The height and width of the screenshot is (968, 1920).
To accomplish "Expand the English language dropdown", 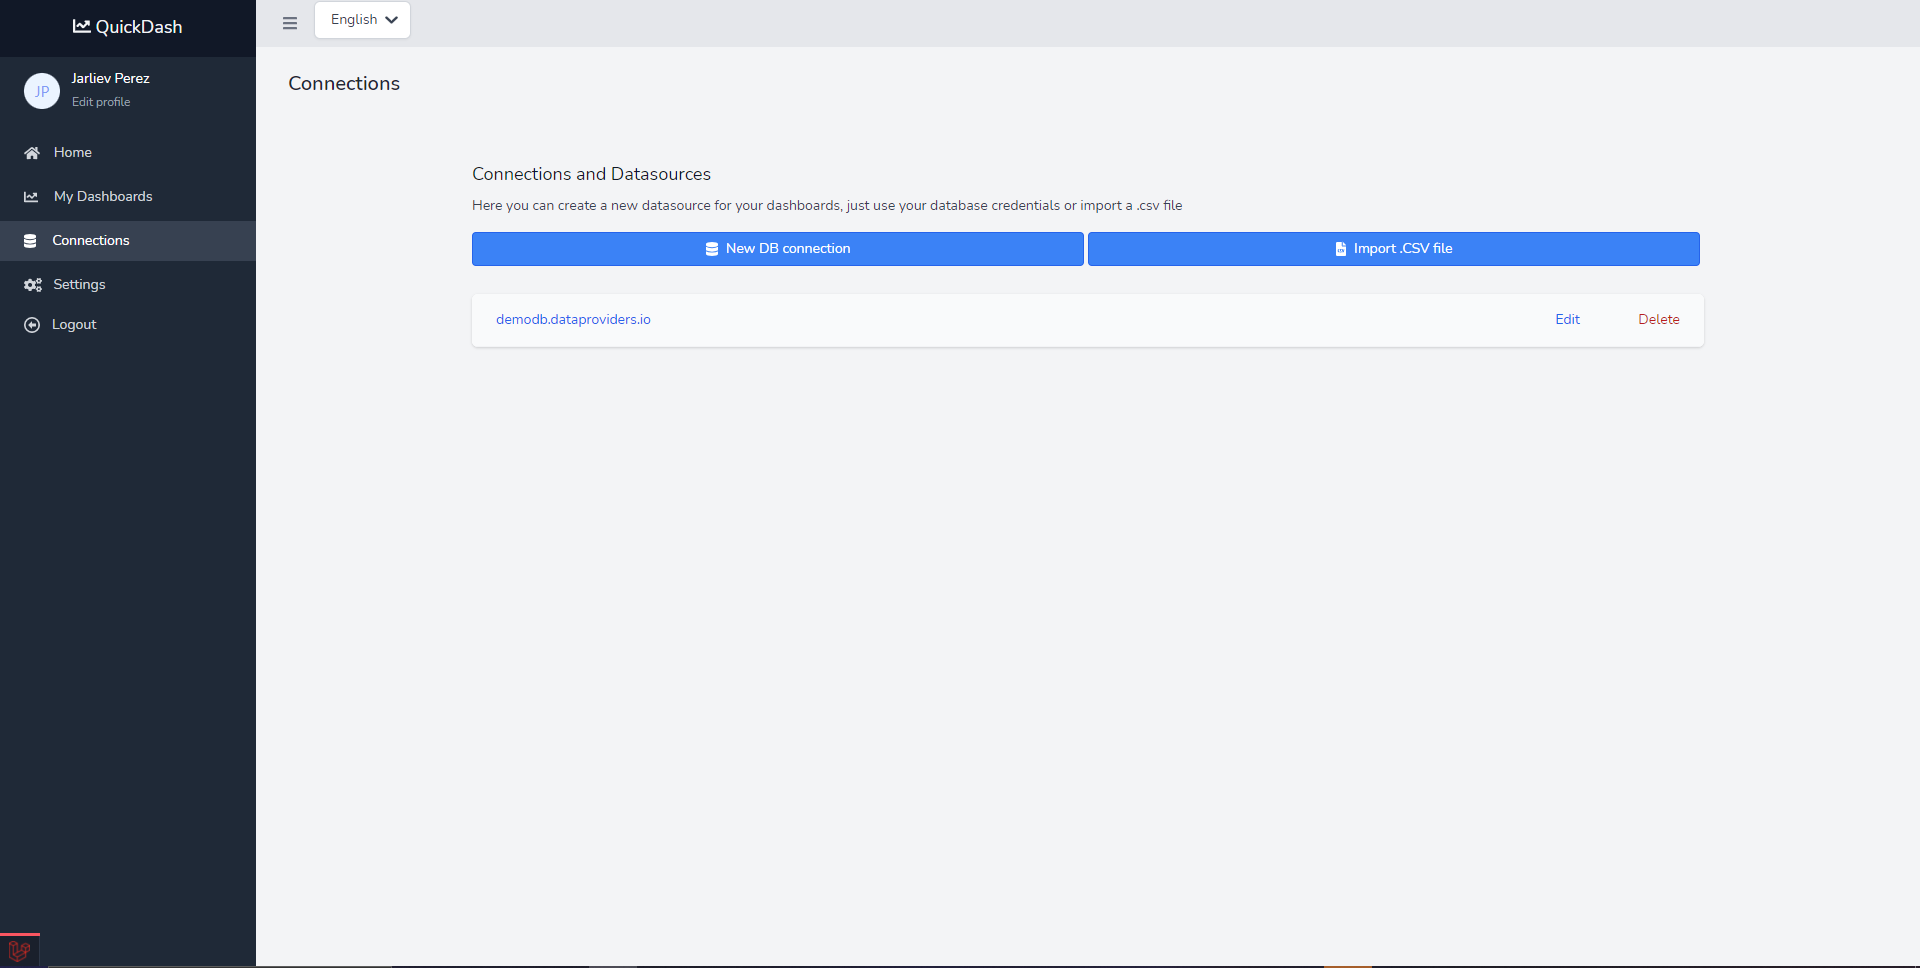I will coord(363,20).
